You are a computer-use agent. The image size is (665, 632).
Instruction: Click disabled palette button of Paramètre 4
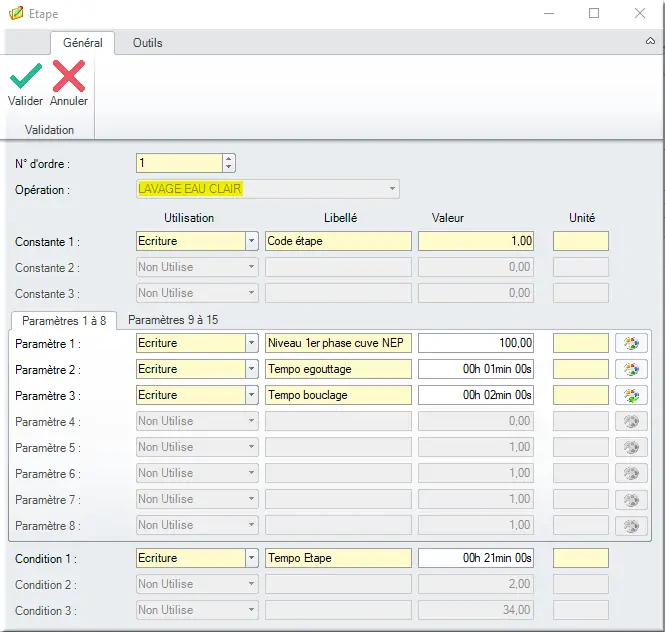pyautogui.click(x=631, y=421)
